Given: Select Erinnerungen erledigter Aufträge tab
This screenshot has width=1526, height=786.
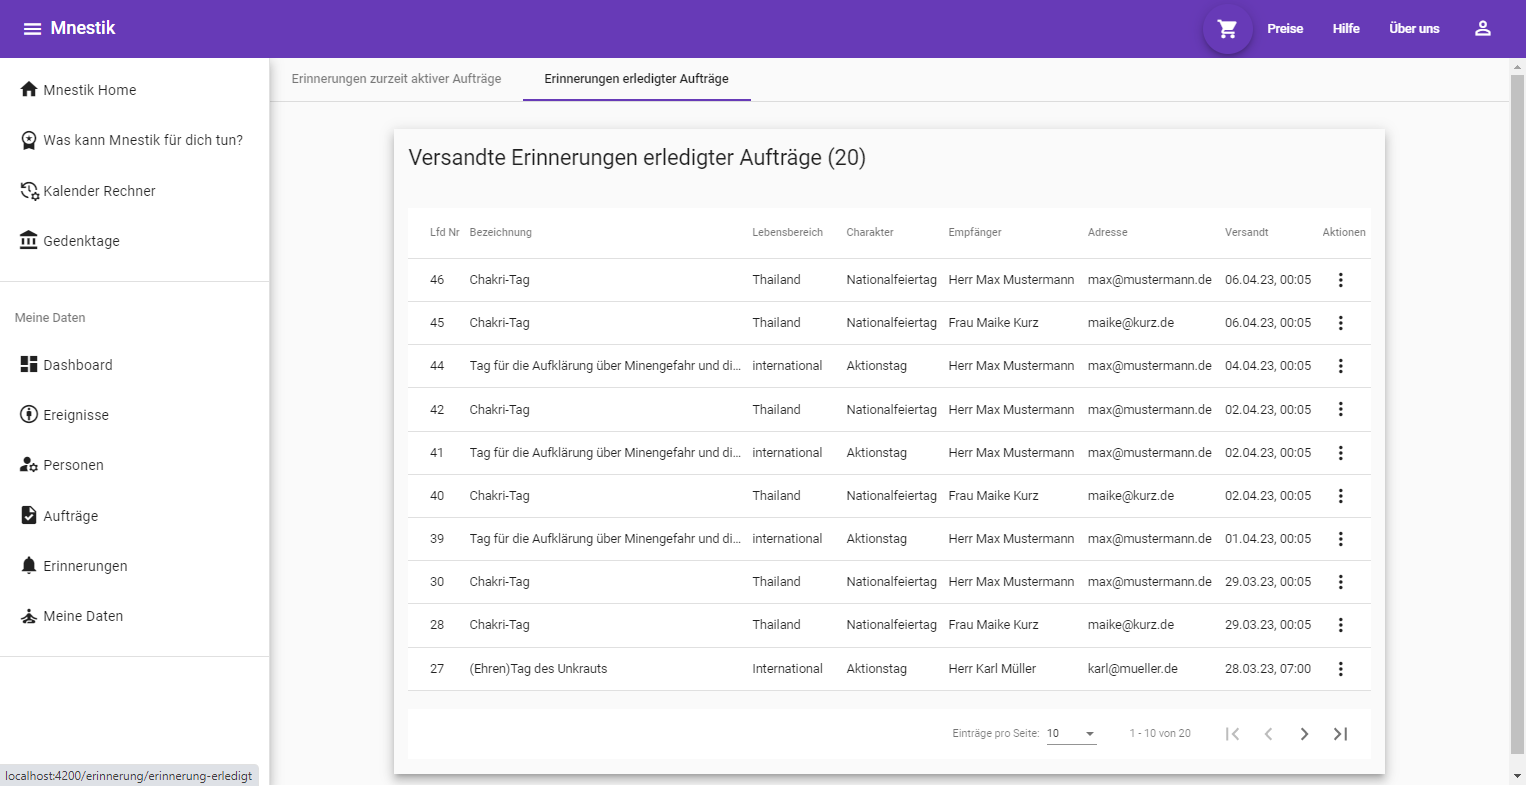Looking at the screenshot, I should tap(636, 79).
